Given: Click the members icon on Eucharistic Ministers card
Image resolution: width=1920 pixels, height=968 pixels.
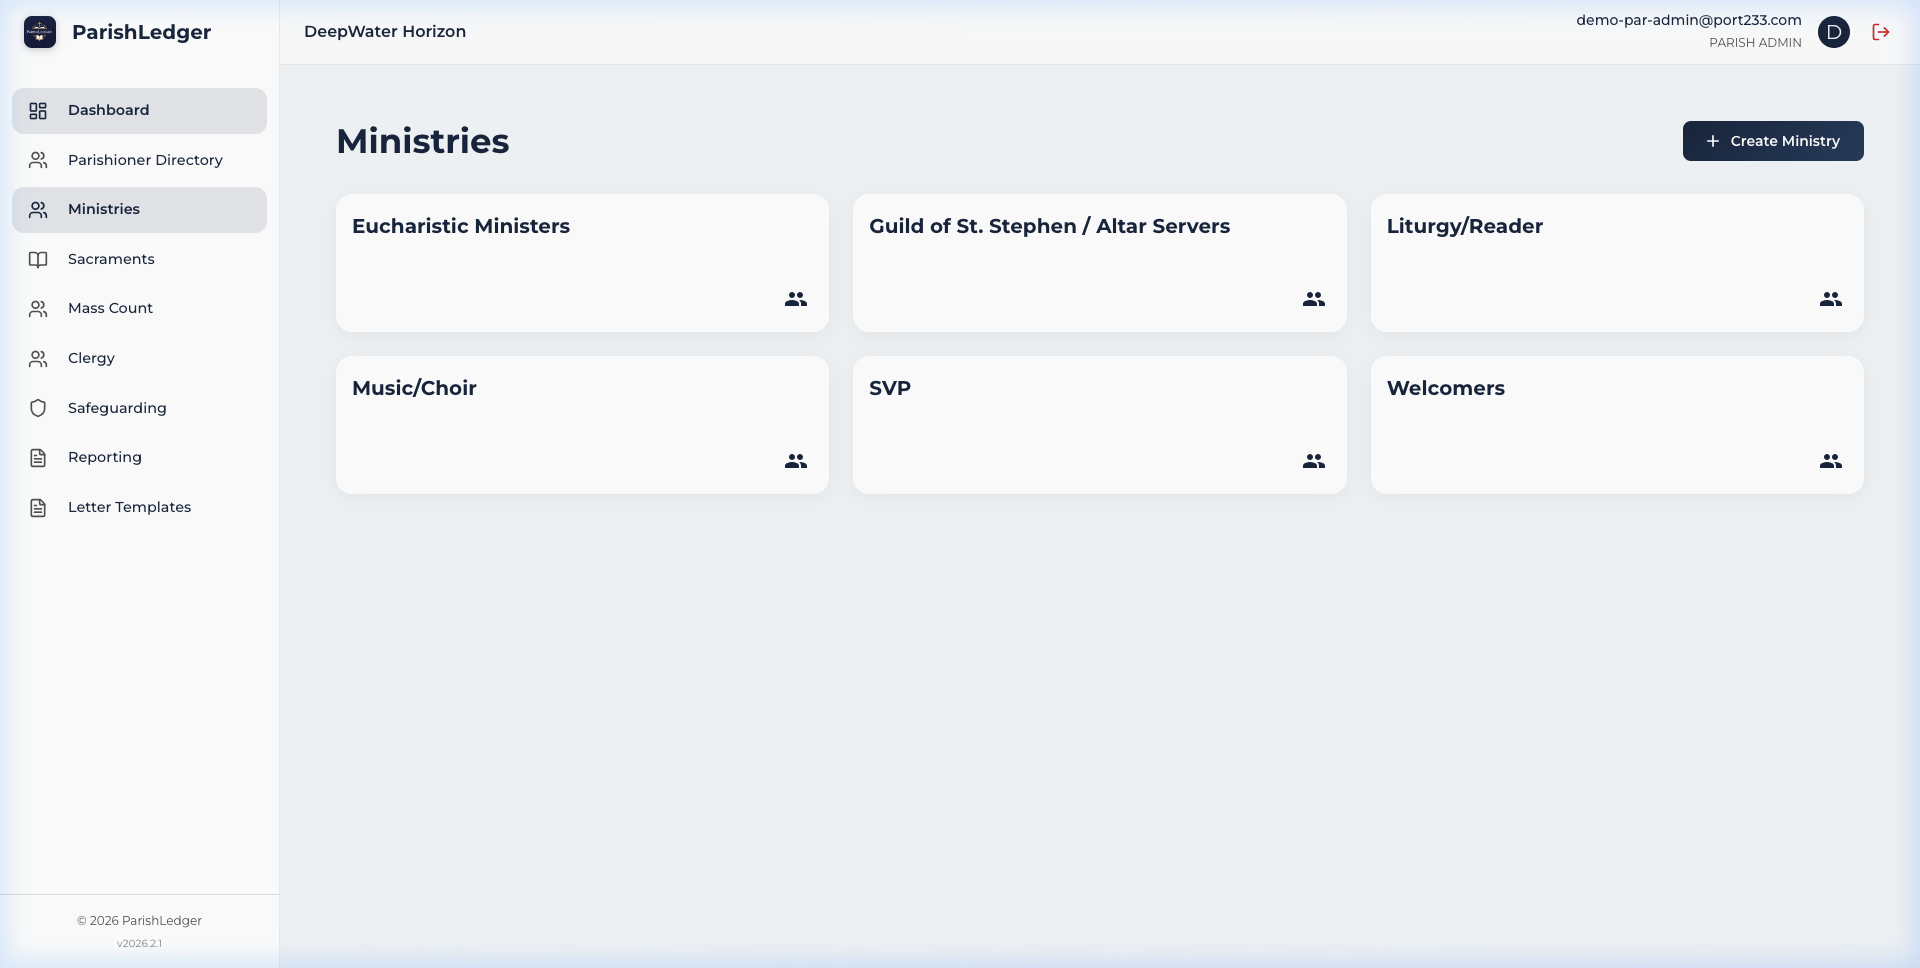Looking at the screenshot, I should tap(795, 298).
